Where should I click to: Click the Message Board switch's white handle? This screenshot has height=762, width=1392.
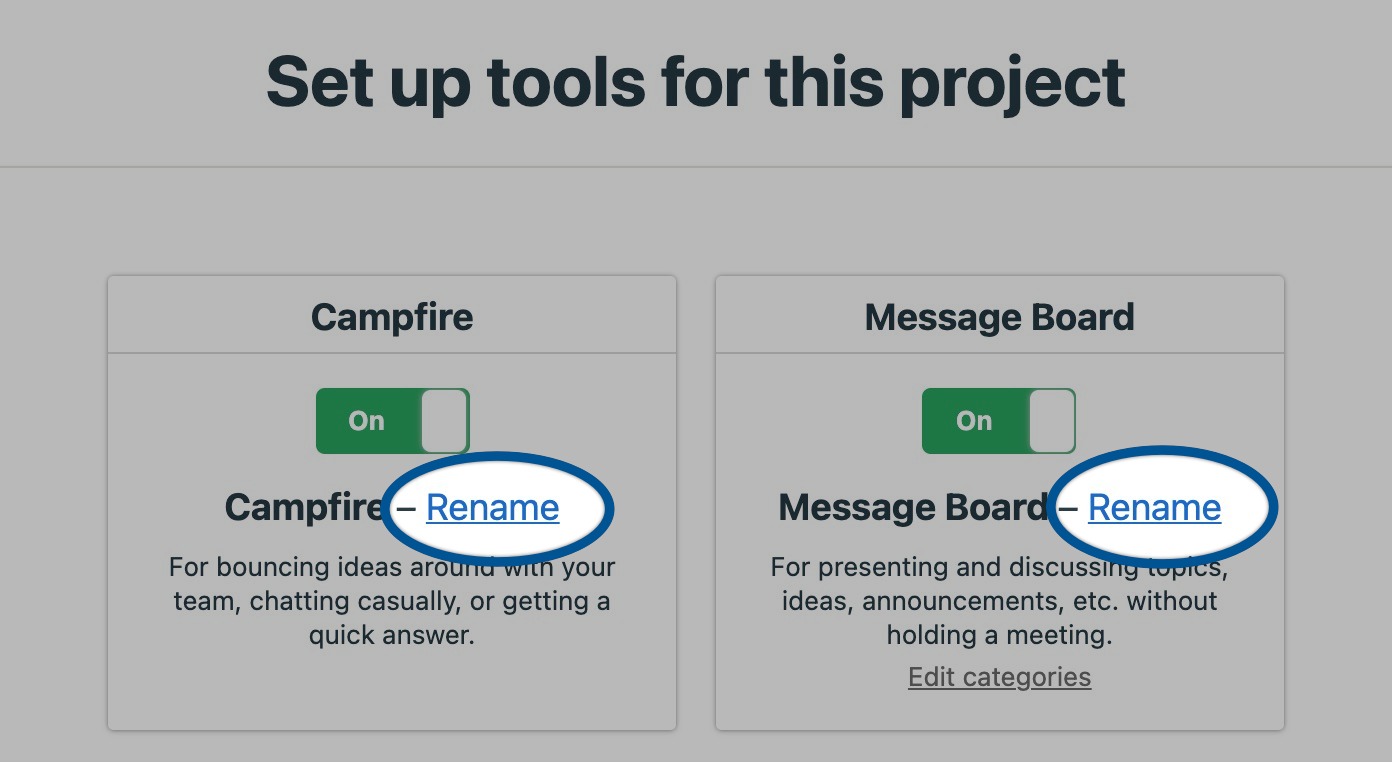(1051, 421)
